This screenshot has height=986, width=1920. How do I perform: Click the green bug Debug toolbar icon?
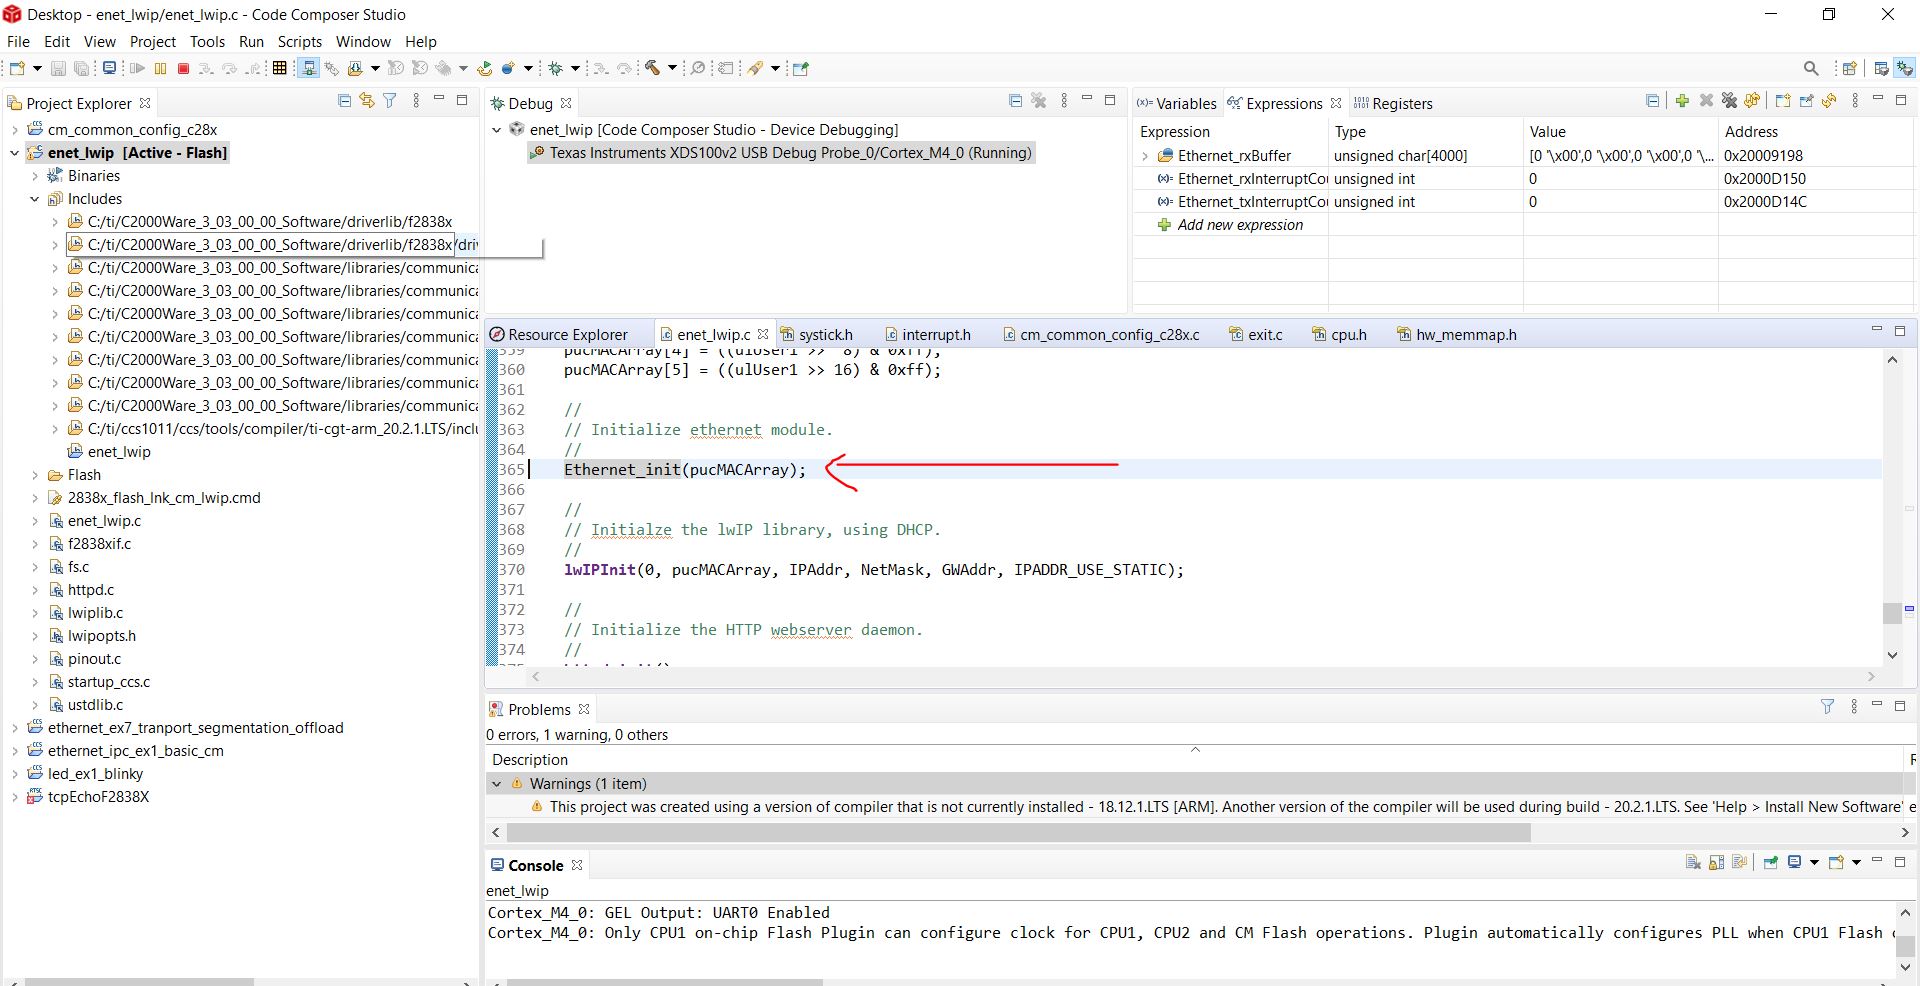pyautogui.click(x=556, y=68)
